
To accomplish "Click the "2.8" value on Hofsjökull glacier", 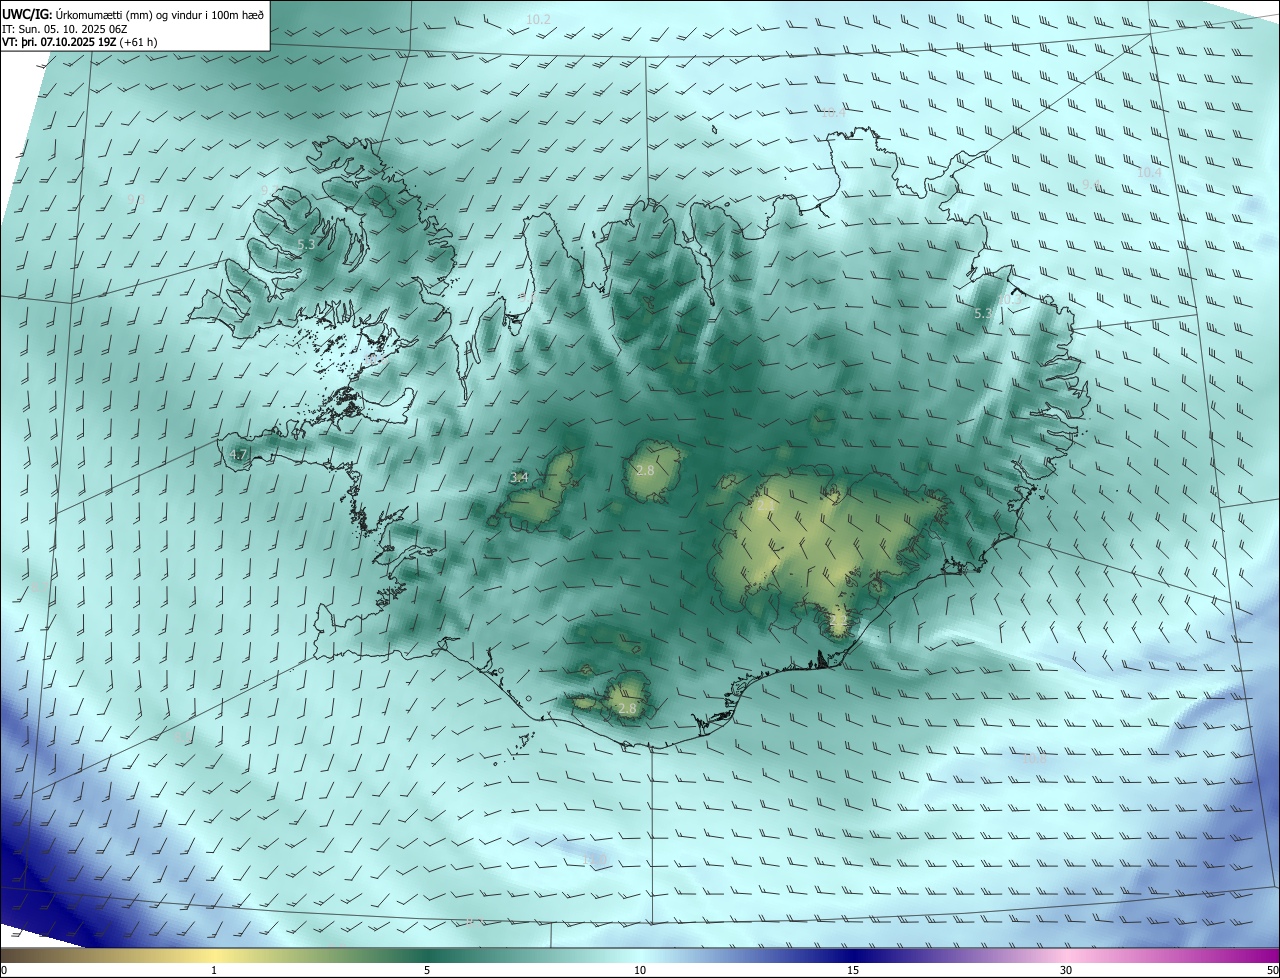I will [645, 470].
